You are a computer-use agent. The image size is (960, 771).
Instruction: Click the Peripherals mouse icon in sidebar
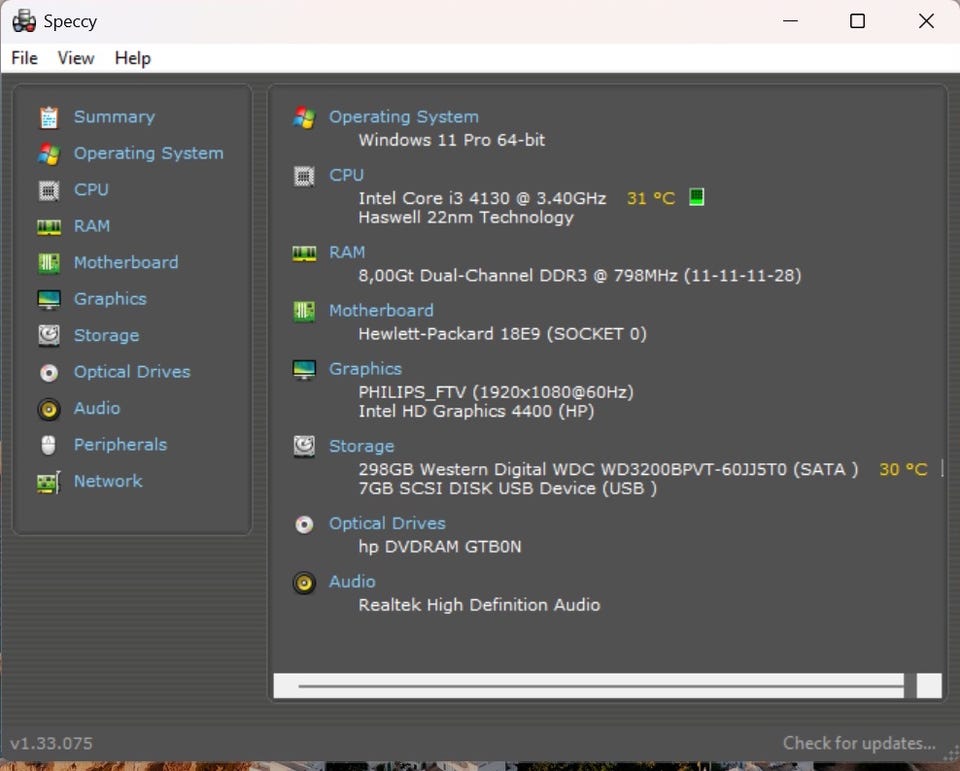49,445
